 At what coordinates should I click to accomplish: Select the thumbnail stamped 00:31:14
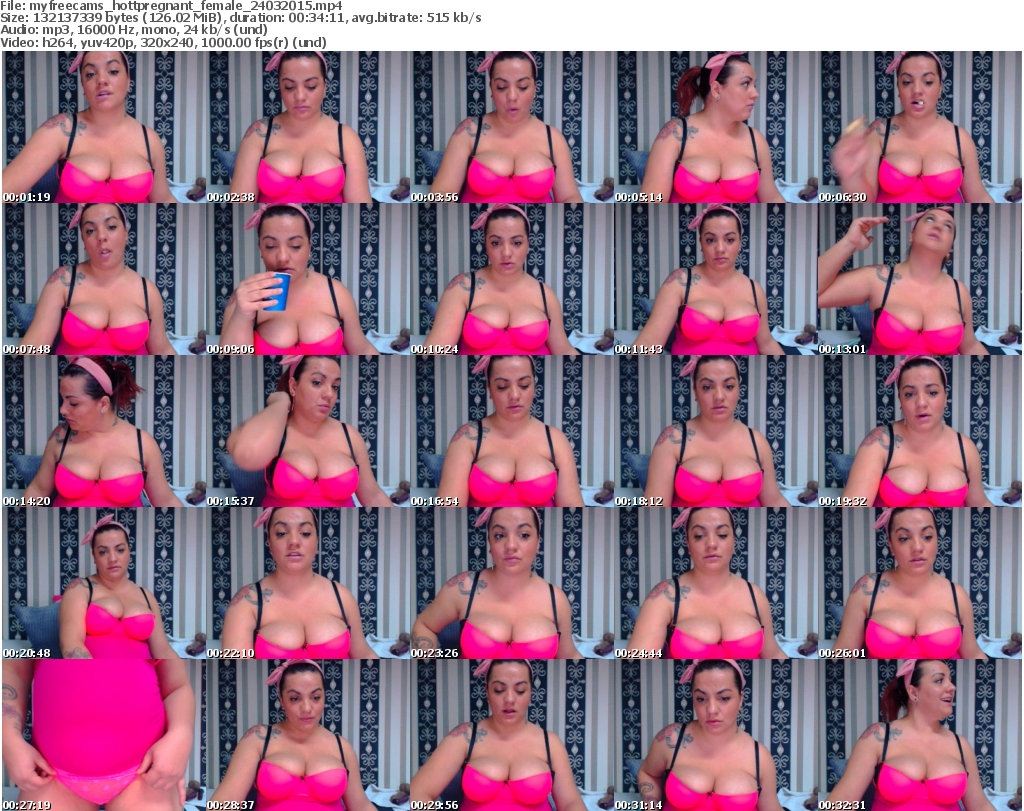pos(716,735)
